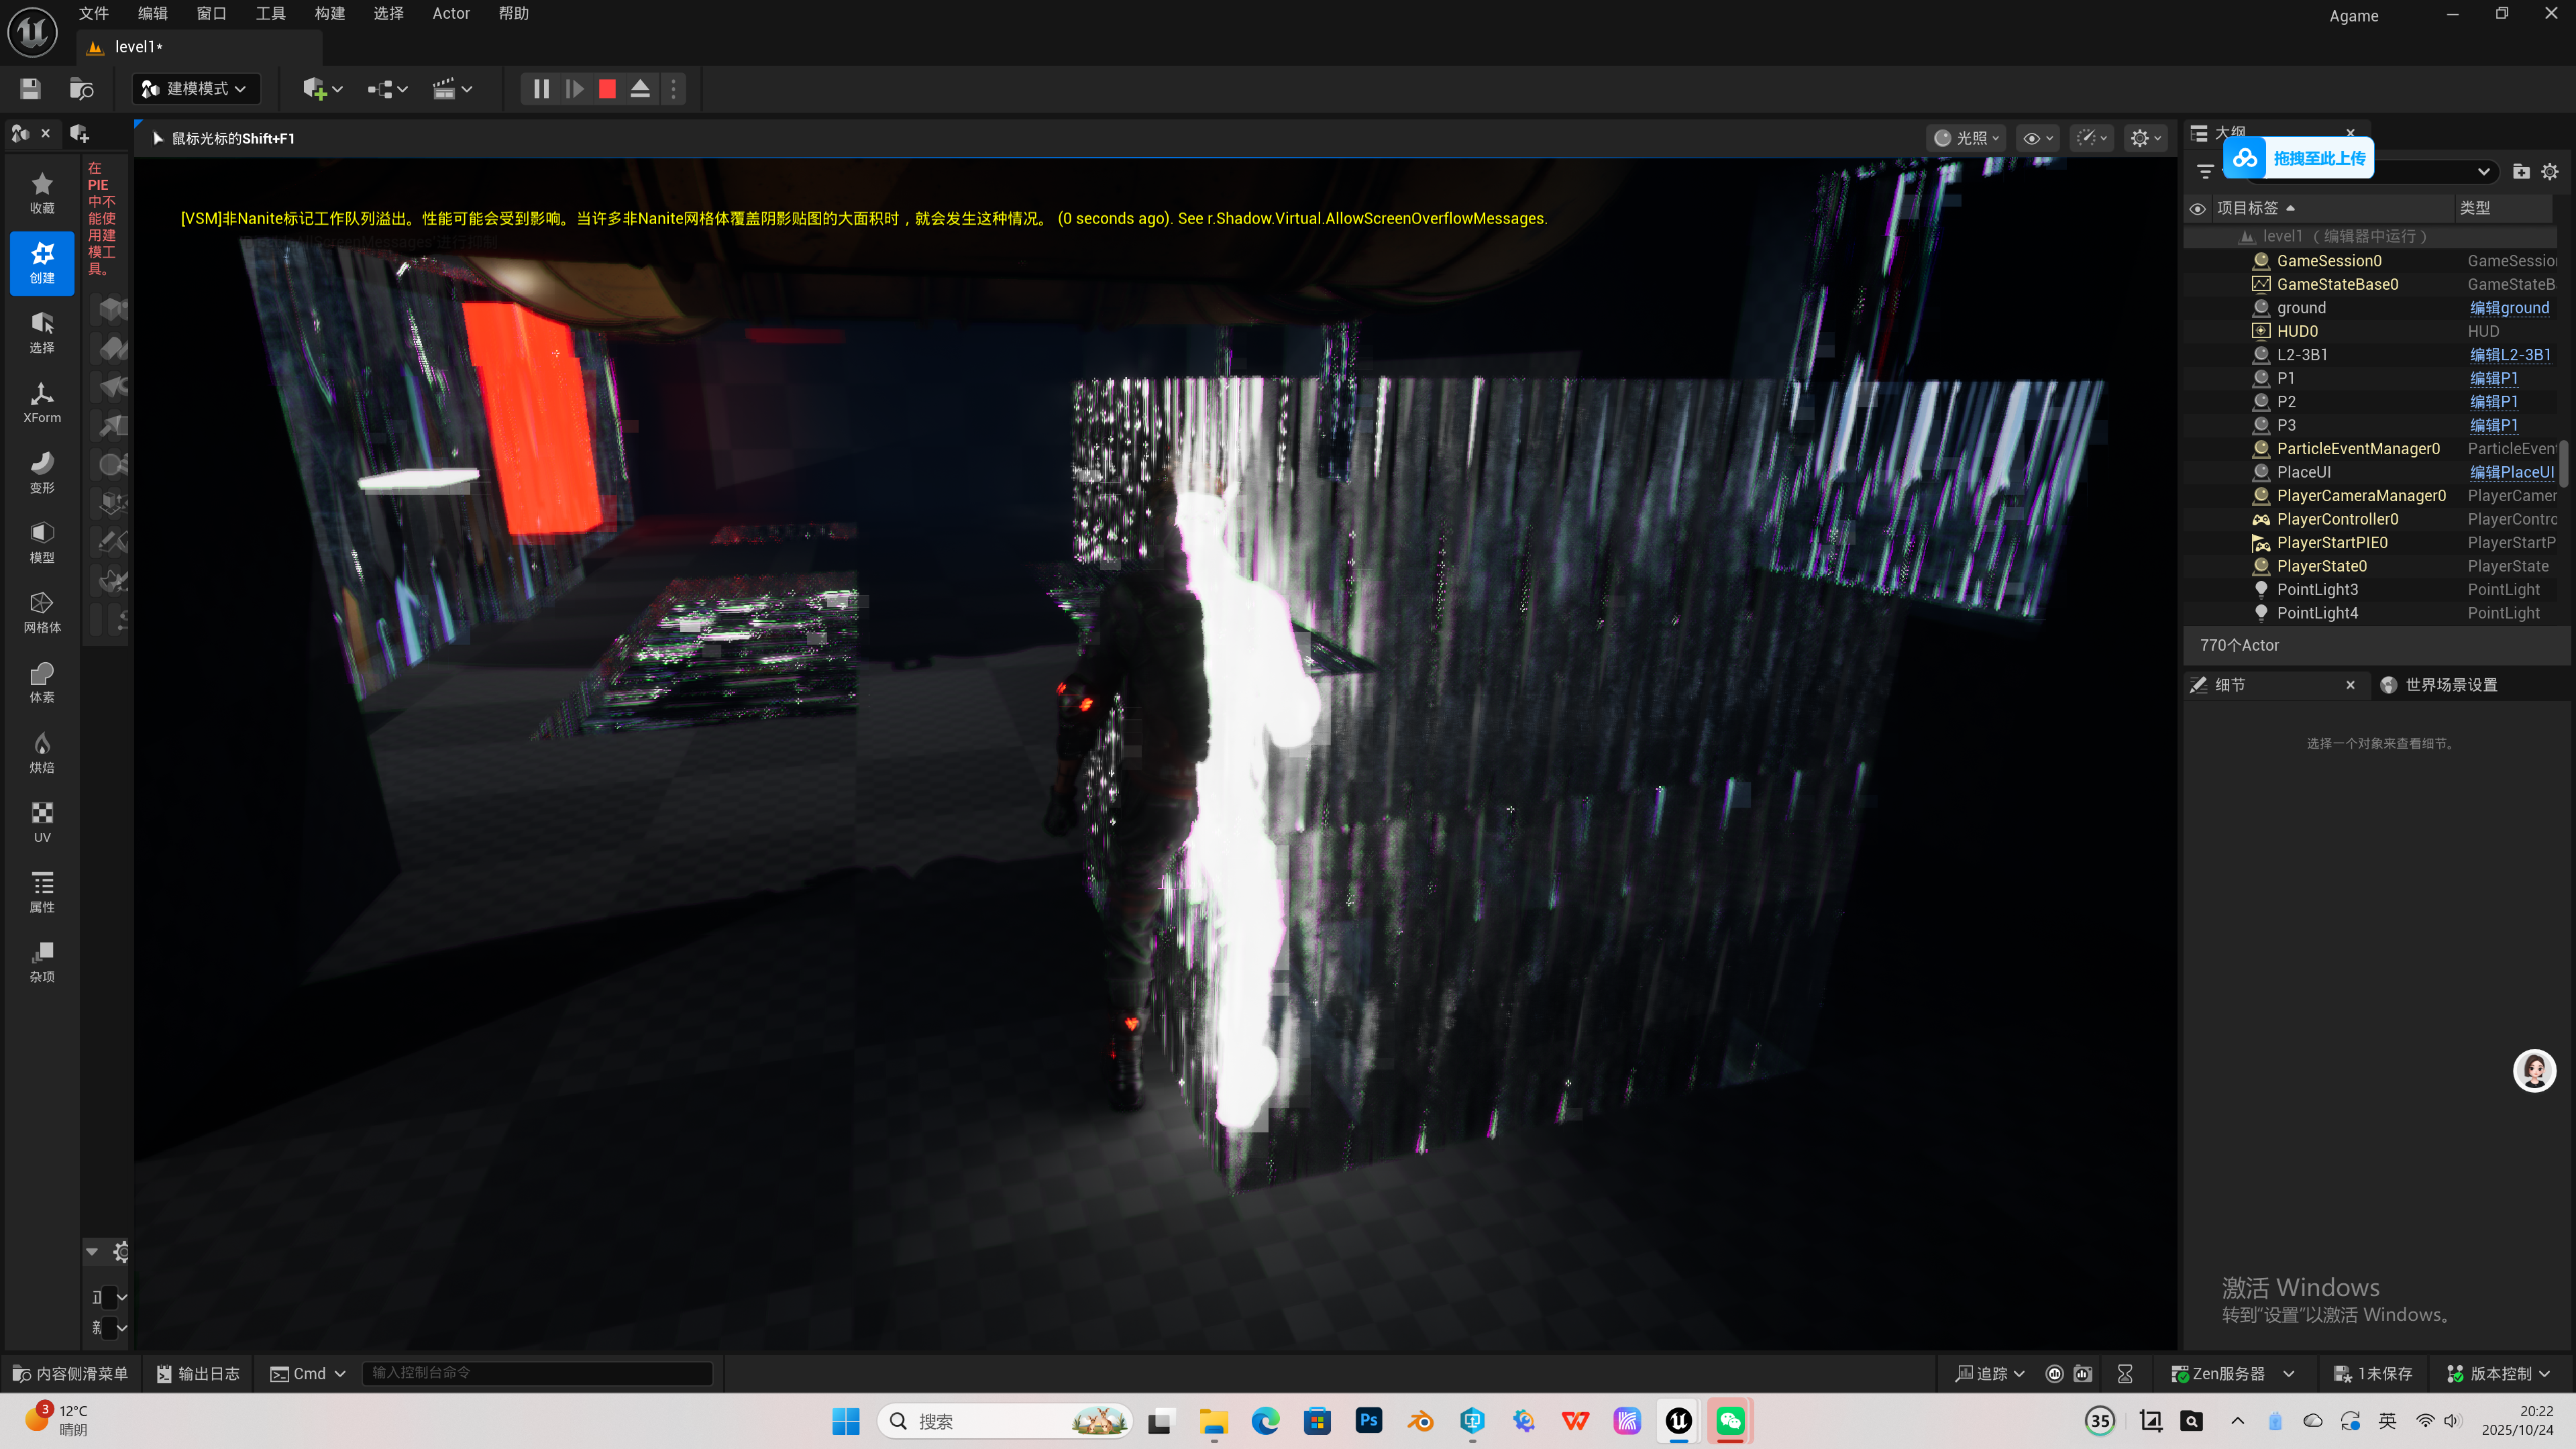Expand the Cmd console type dropdown
The height and width of the screenshot is (1449, 2576).
tap(308, 1374)
